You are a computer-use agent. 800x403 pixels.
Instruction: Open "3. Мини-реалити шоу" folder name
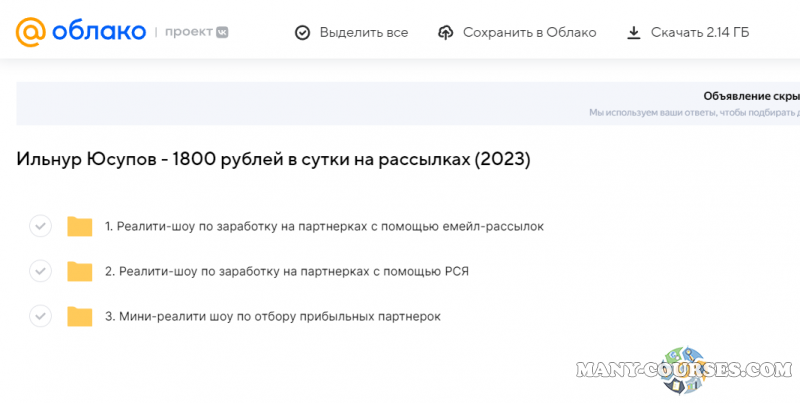pos(272,316)
